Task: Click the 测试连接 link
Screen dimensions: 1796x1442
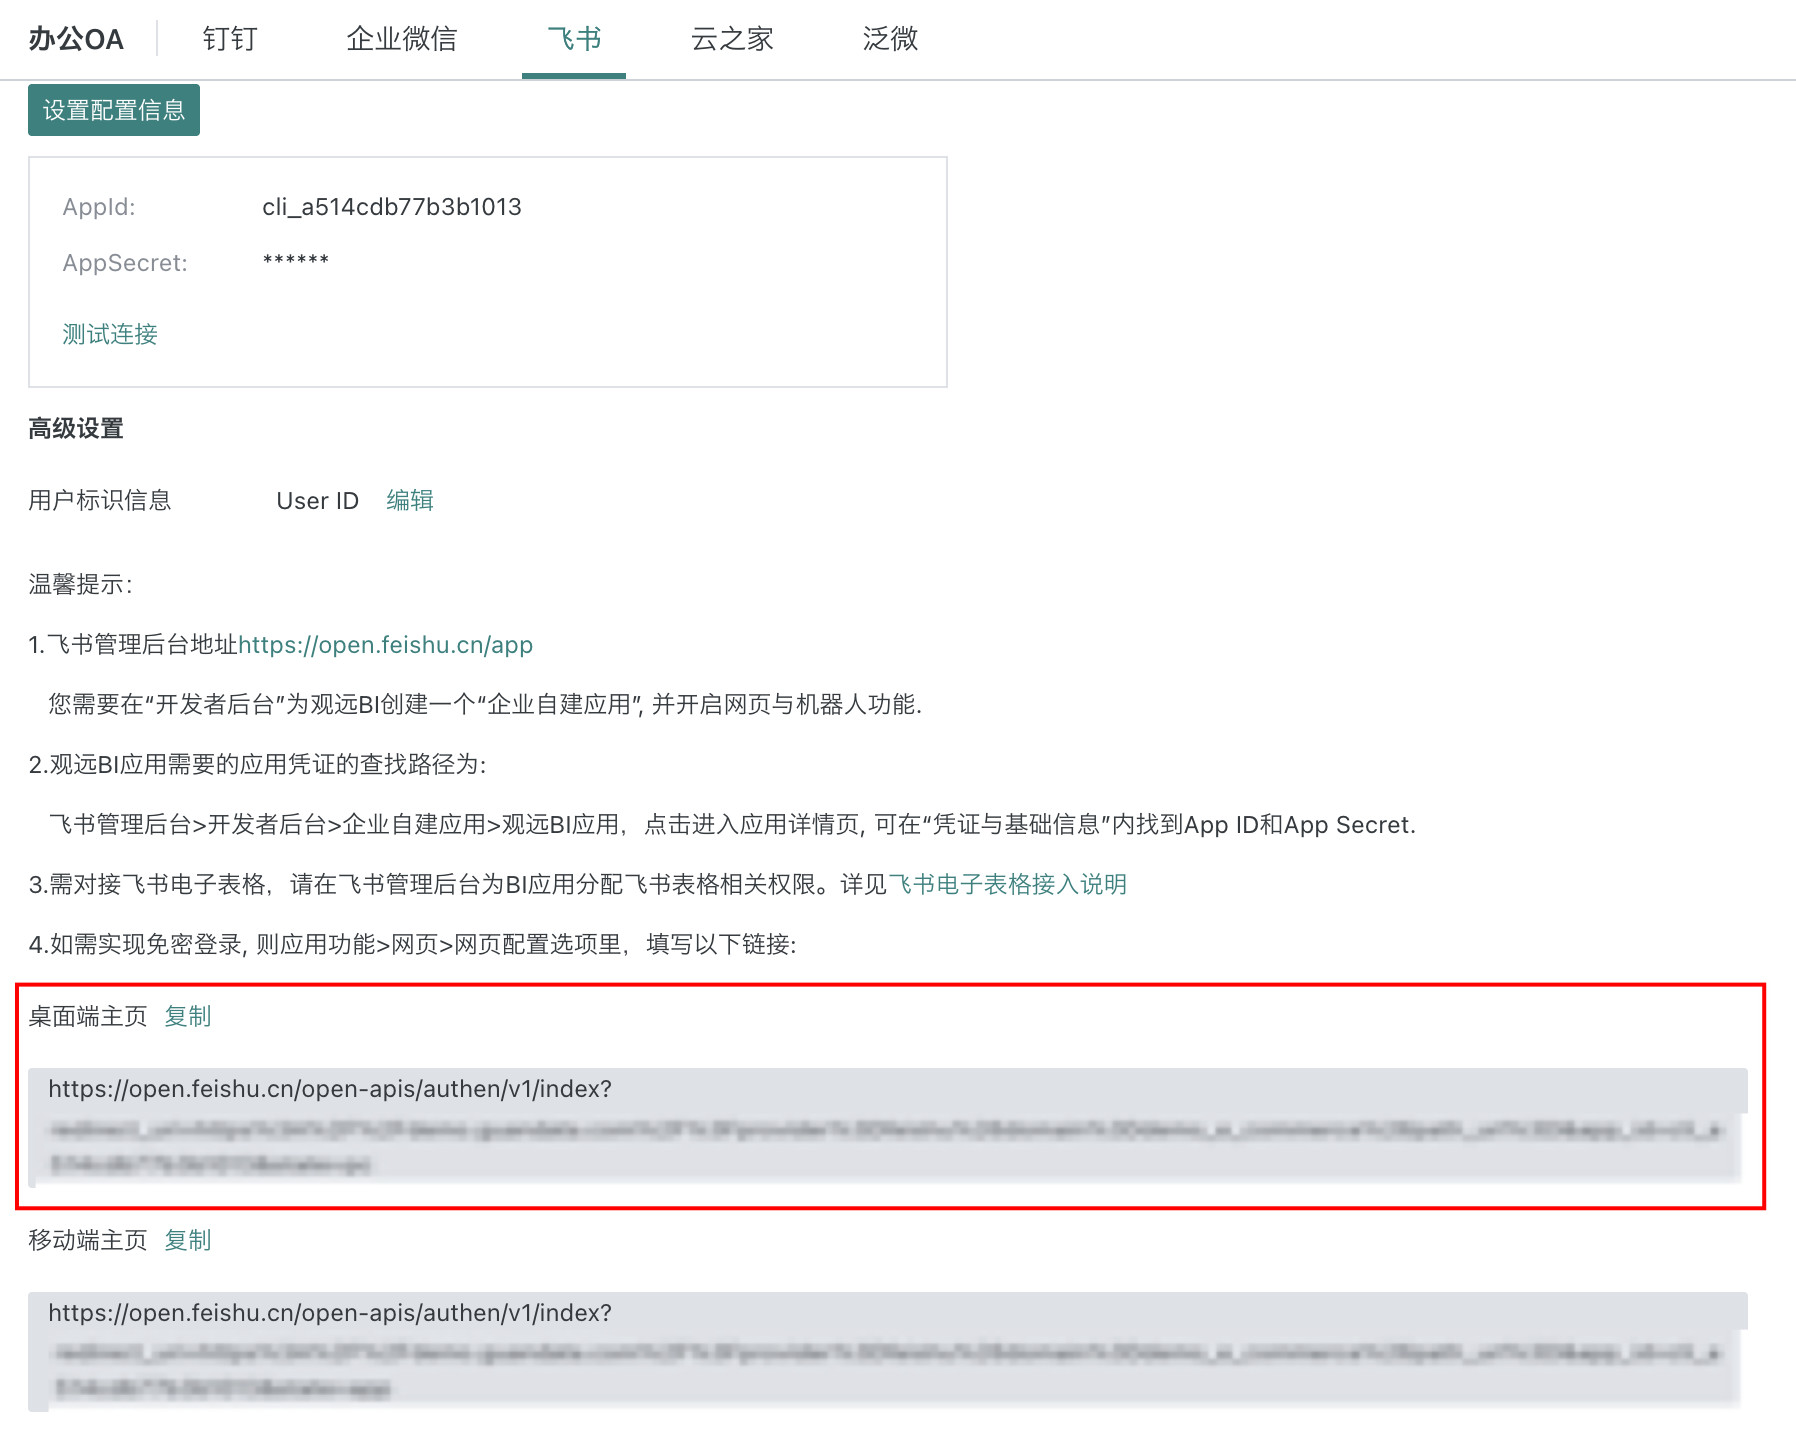Action: [x=110, y=334]
